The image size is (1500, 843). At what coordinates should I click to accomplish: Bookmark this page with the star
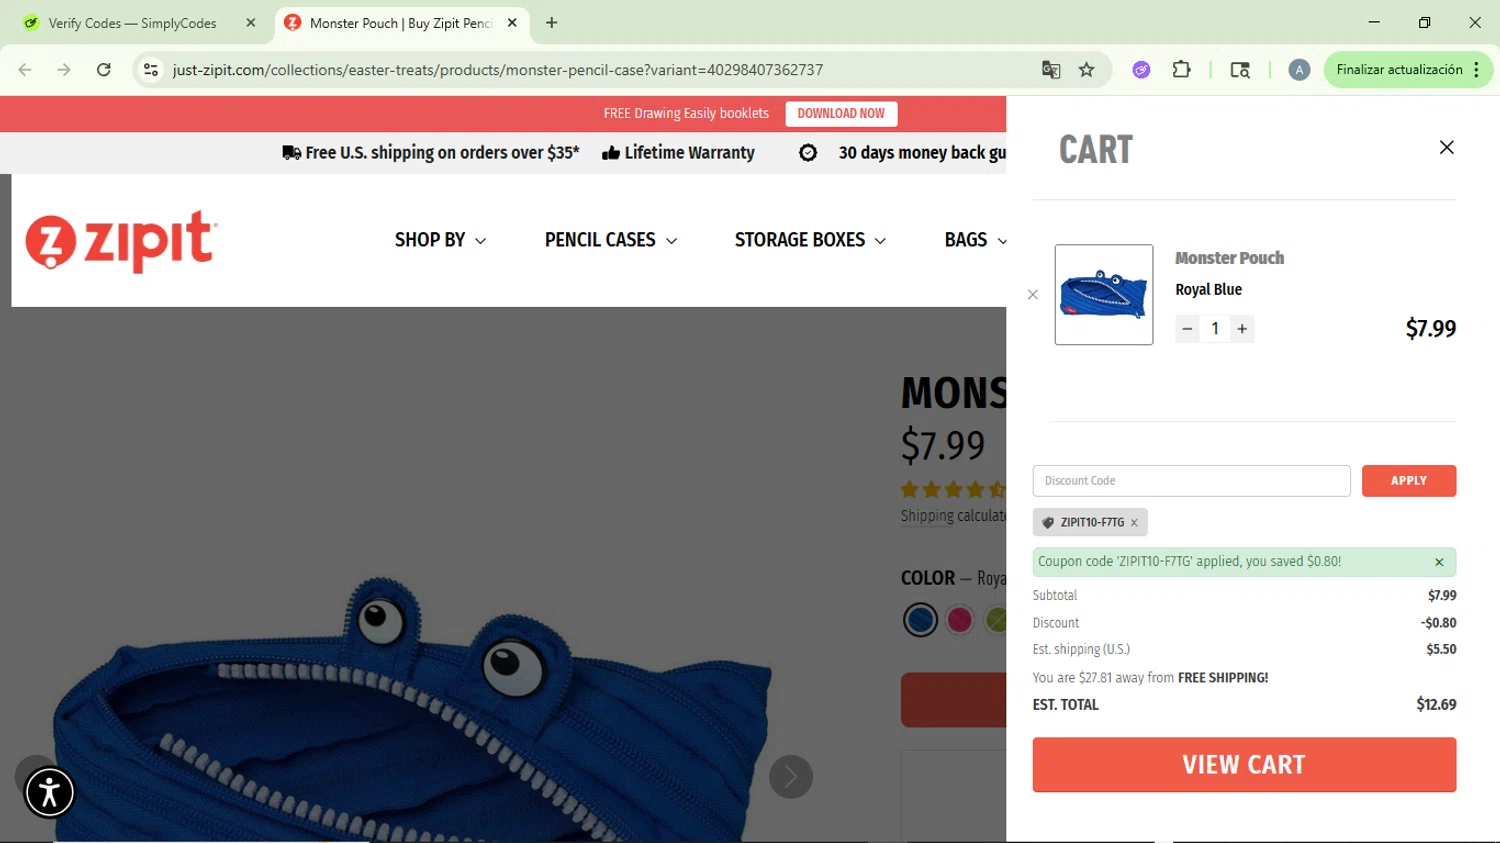(1087, 70)
